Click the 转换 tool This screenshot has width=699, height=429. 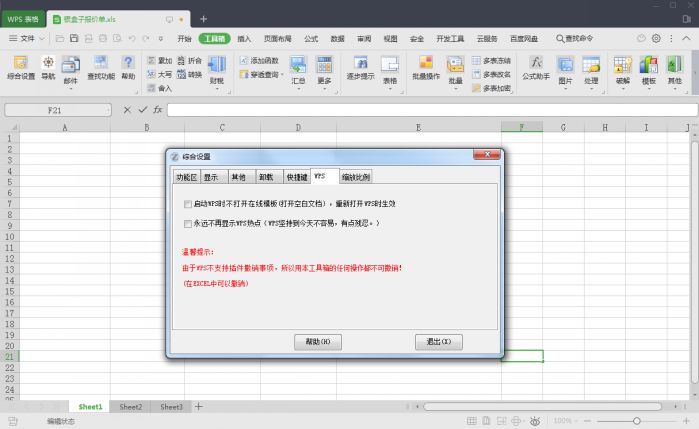pyautogui.click(x=189, y=74)
